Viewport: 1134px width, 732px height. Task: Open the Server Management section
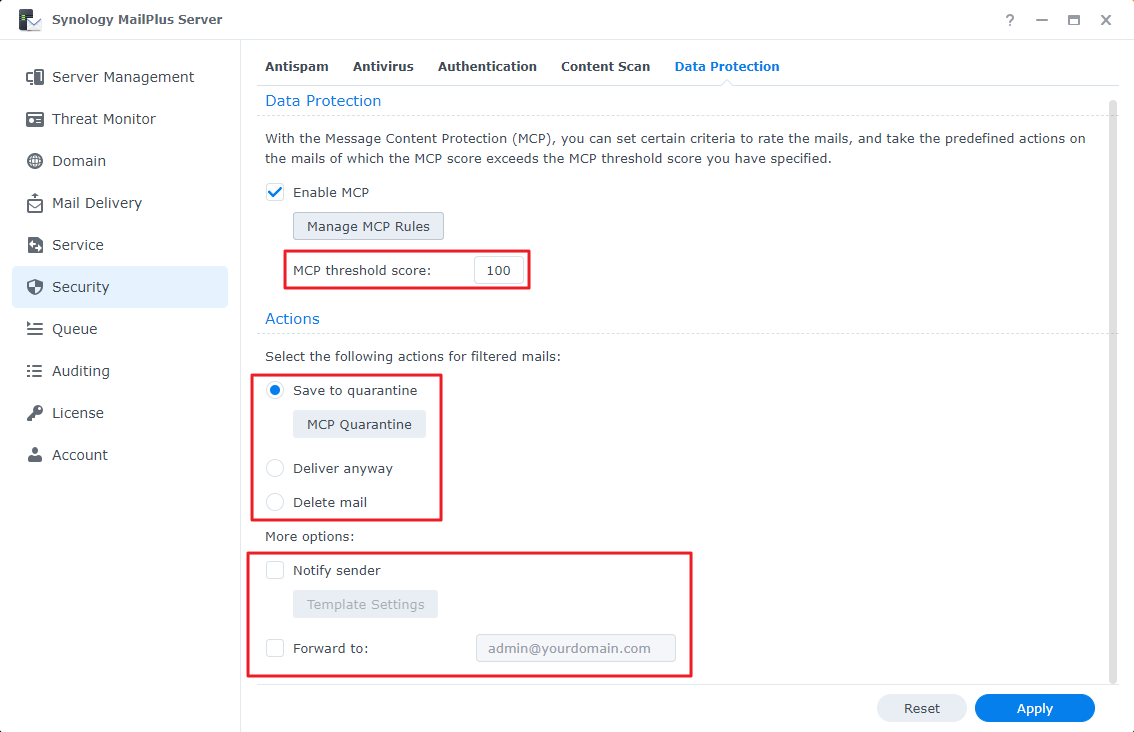pos(121,76)
